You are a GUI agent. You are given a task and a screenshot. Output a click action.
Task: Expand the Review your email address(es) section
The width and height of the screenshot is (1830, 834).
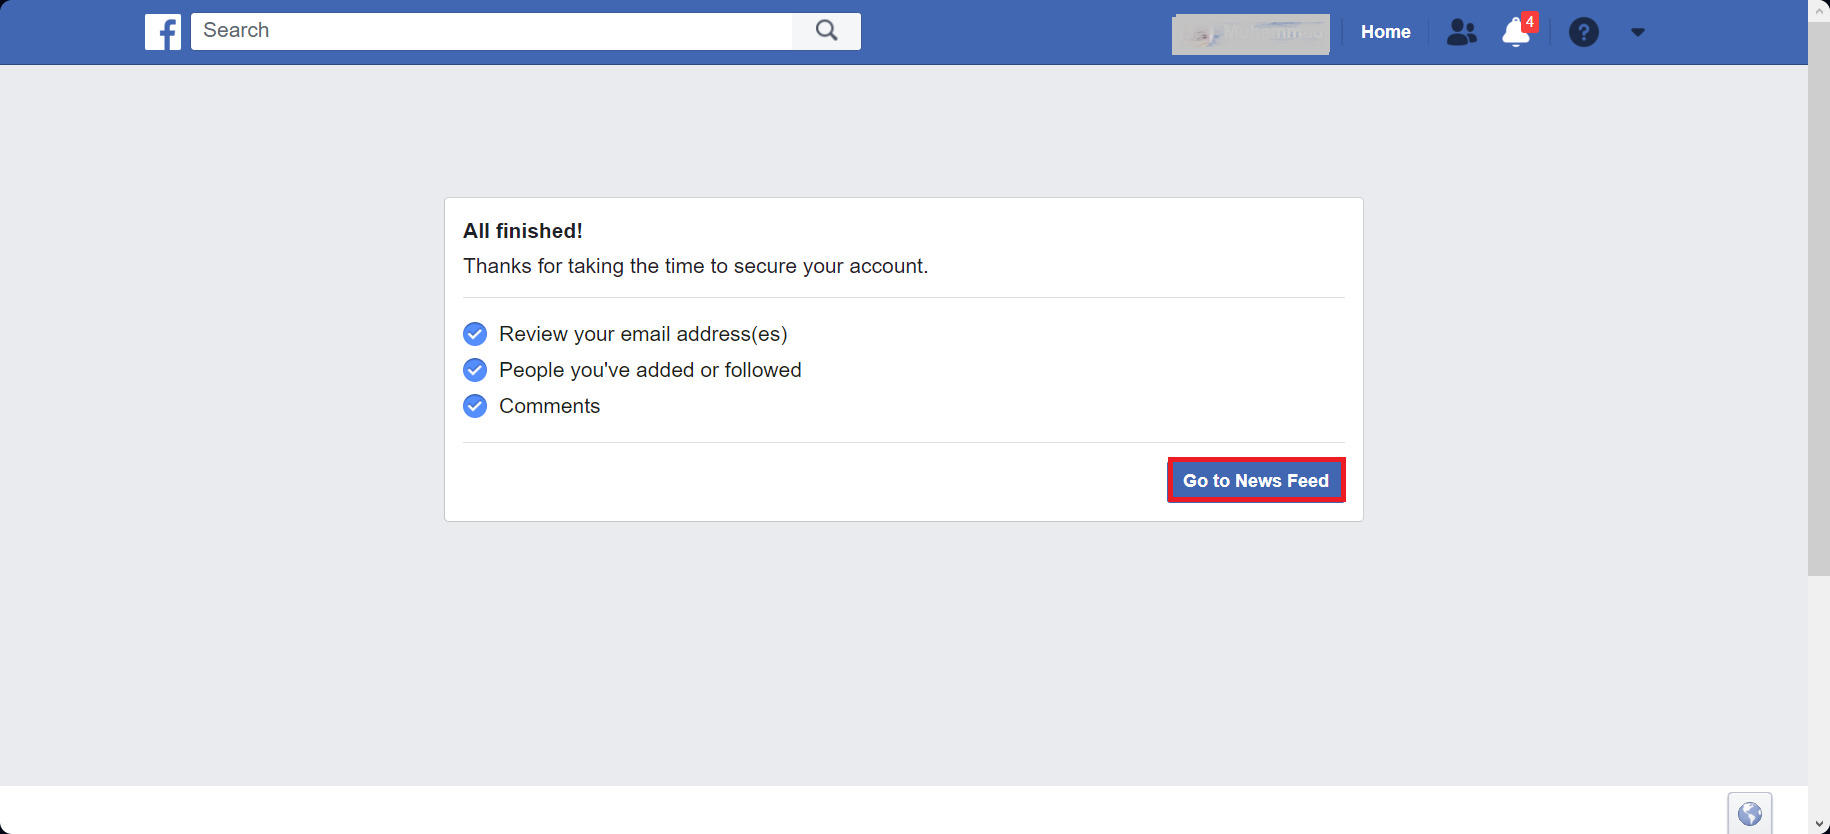pos(643,333)
